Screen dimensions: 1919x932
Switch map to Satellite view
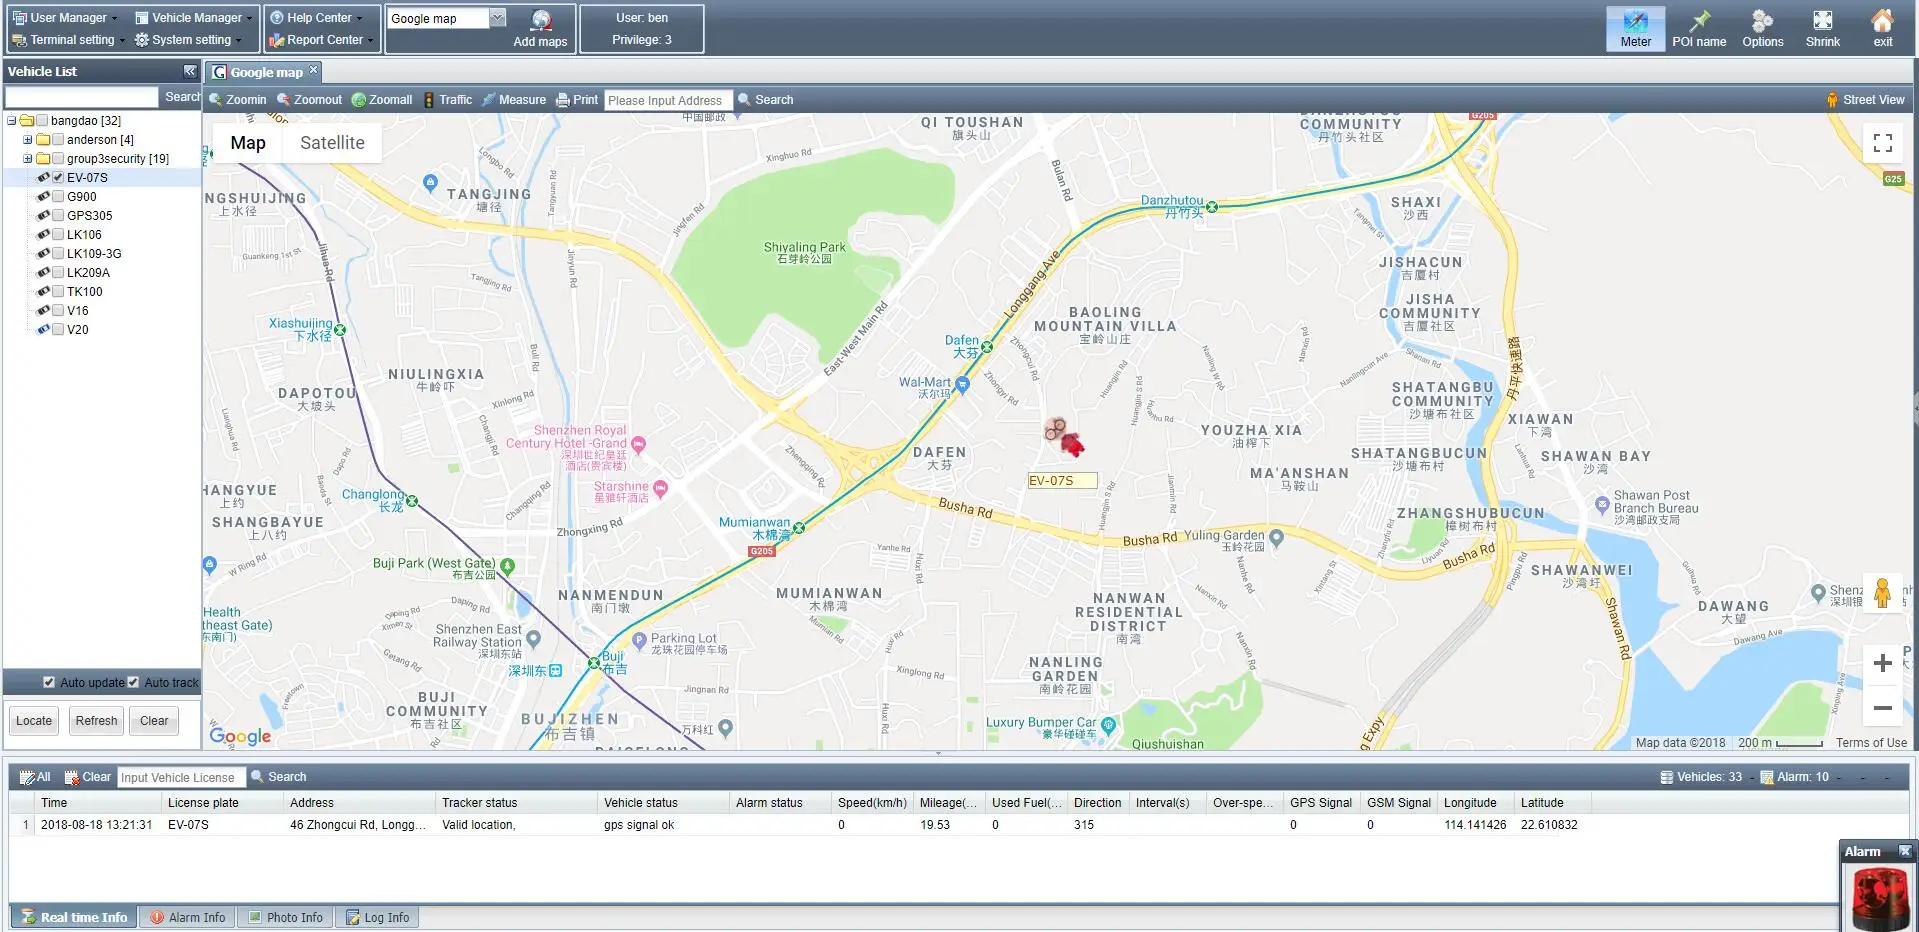point(332,143)
